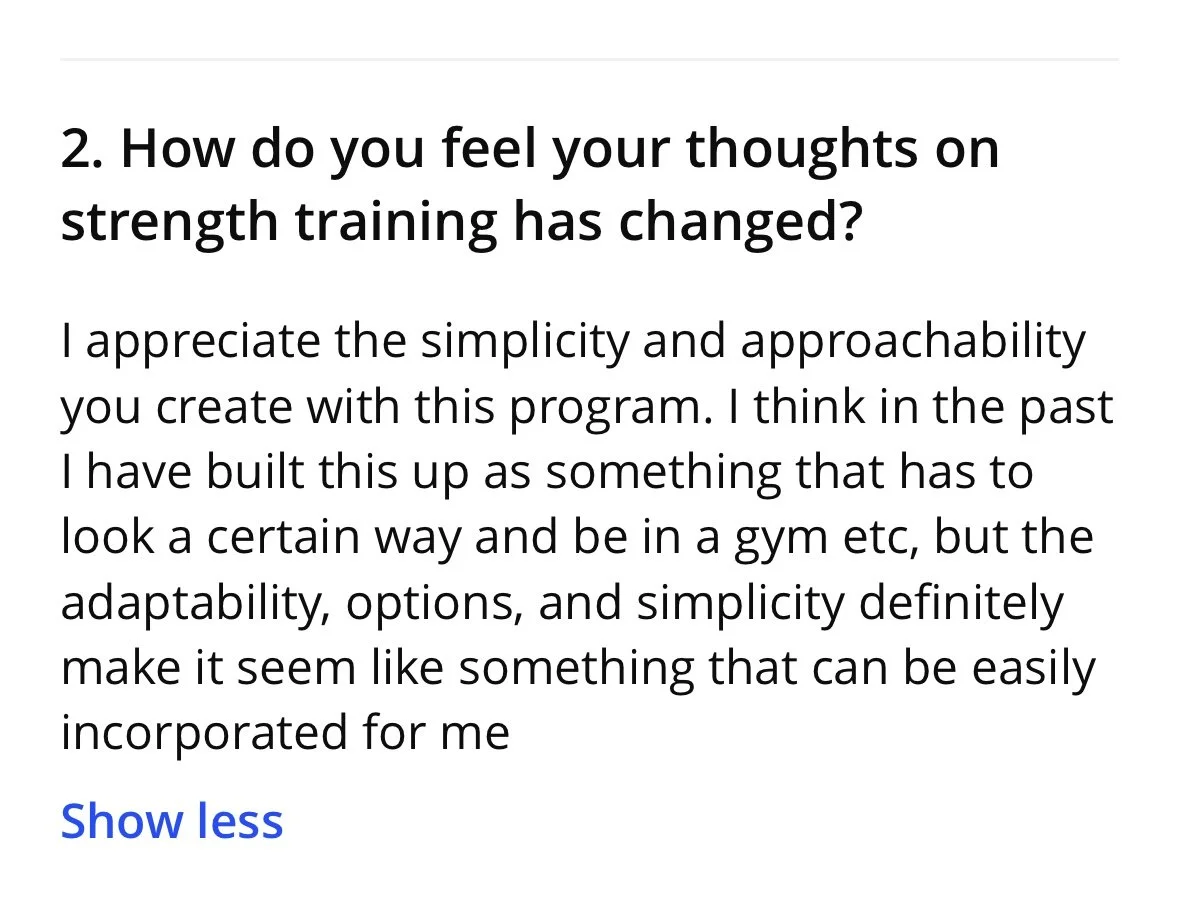Click the word "appreciate" in the response
This screenshot has height=914, width=1179.
[203, 342]
